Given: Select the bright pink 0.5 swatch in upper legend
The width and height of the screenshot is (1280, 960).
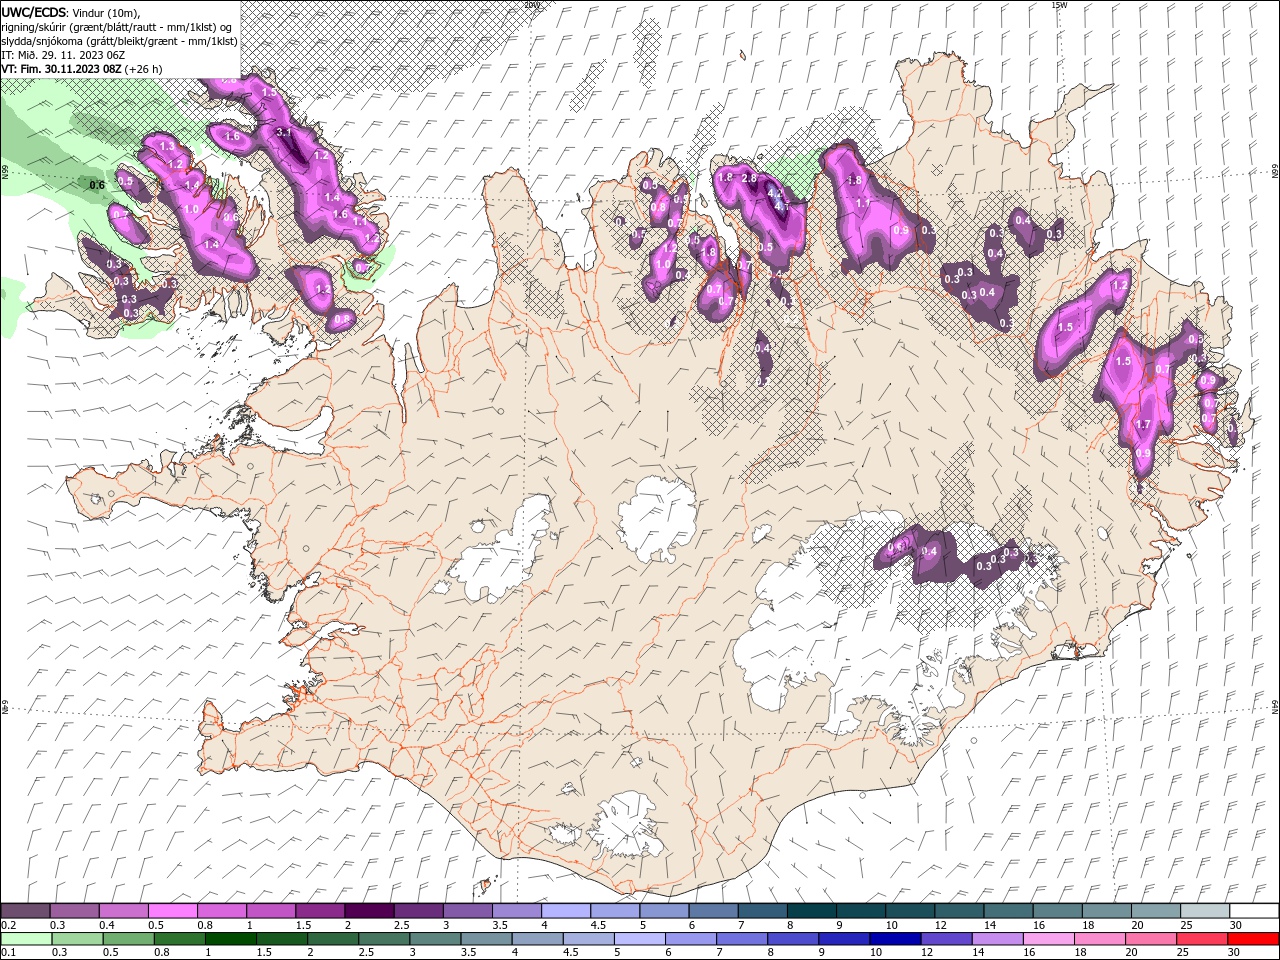Looking at the screenshot, I should coord(172,910).
